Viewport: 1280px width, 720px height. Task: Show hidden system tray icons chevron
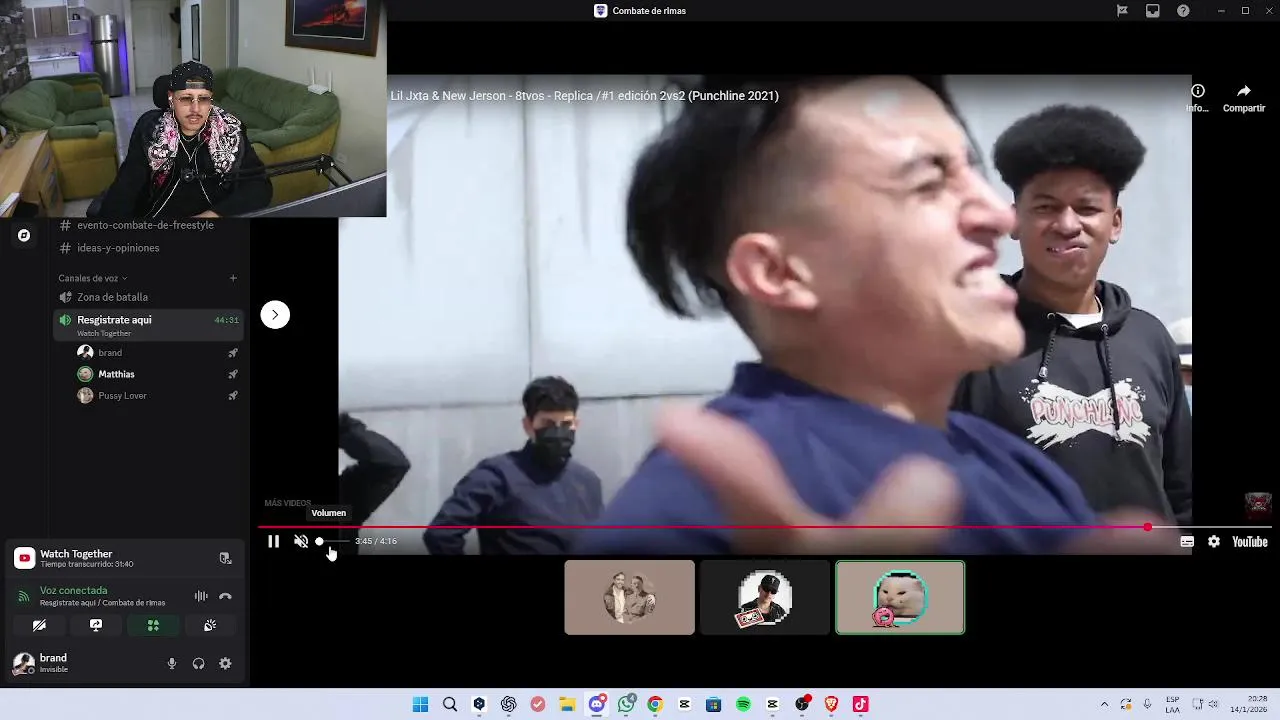(1104, 704)
